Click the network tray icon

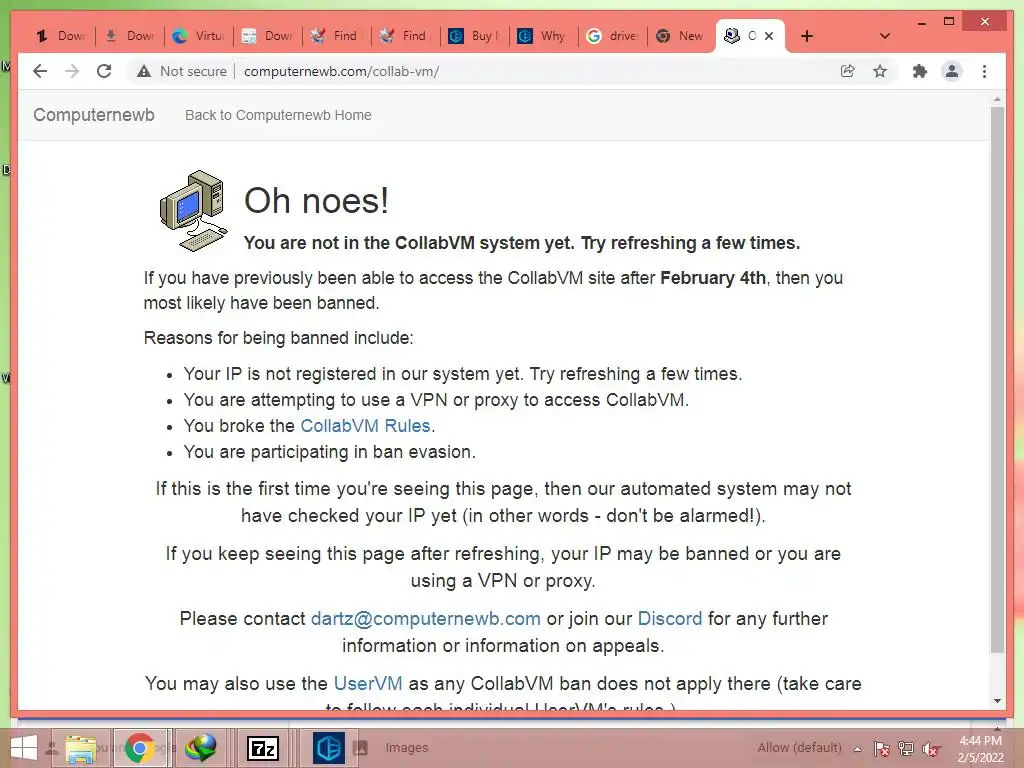(x=906, y=749)
